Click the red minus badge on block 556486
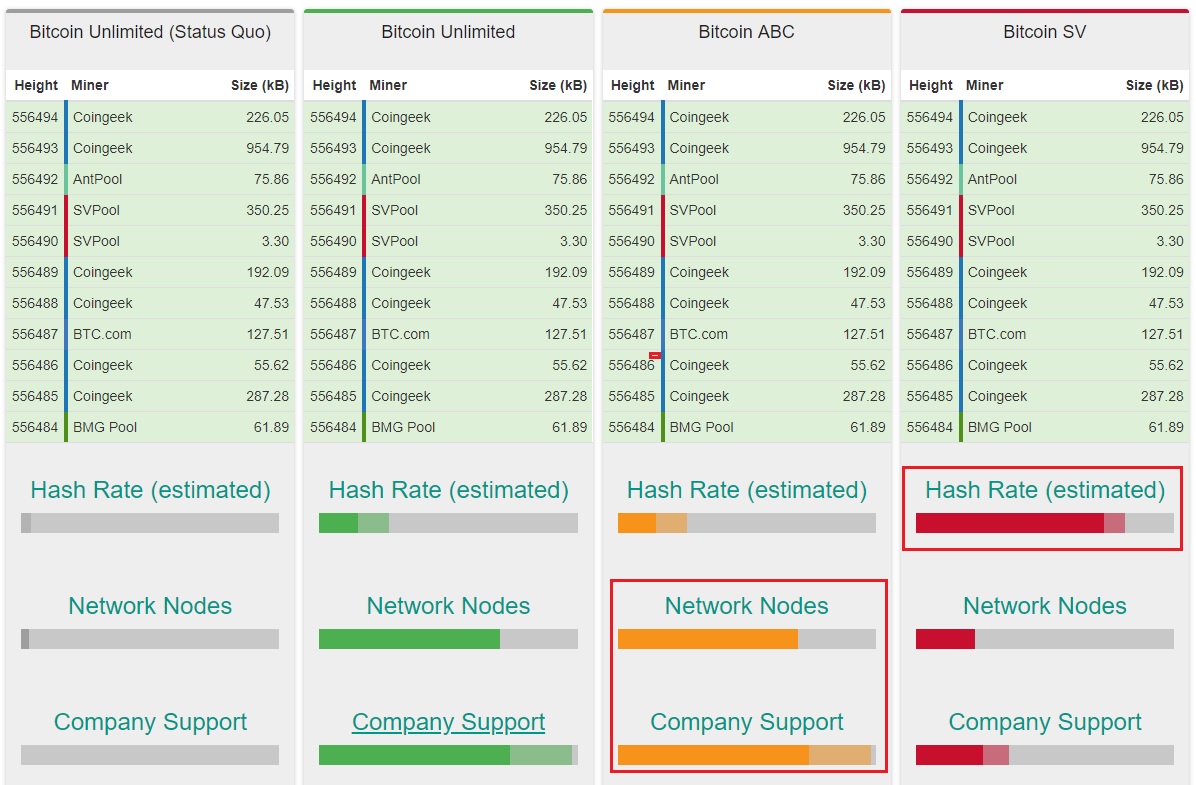 [656, 355]
